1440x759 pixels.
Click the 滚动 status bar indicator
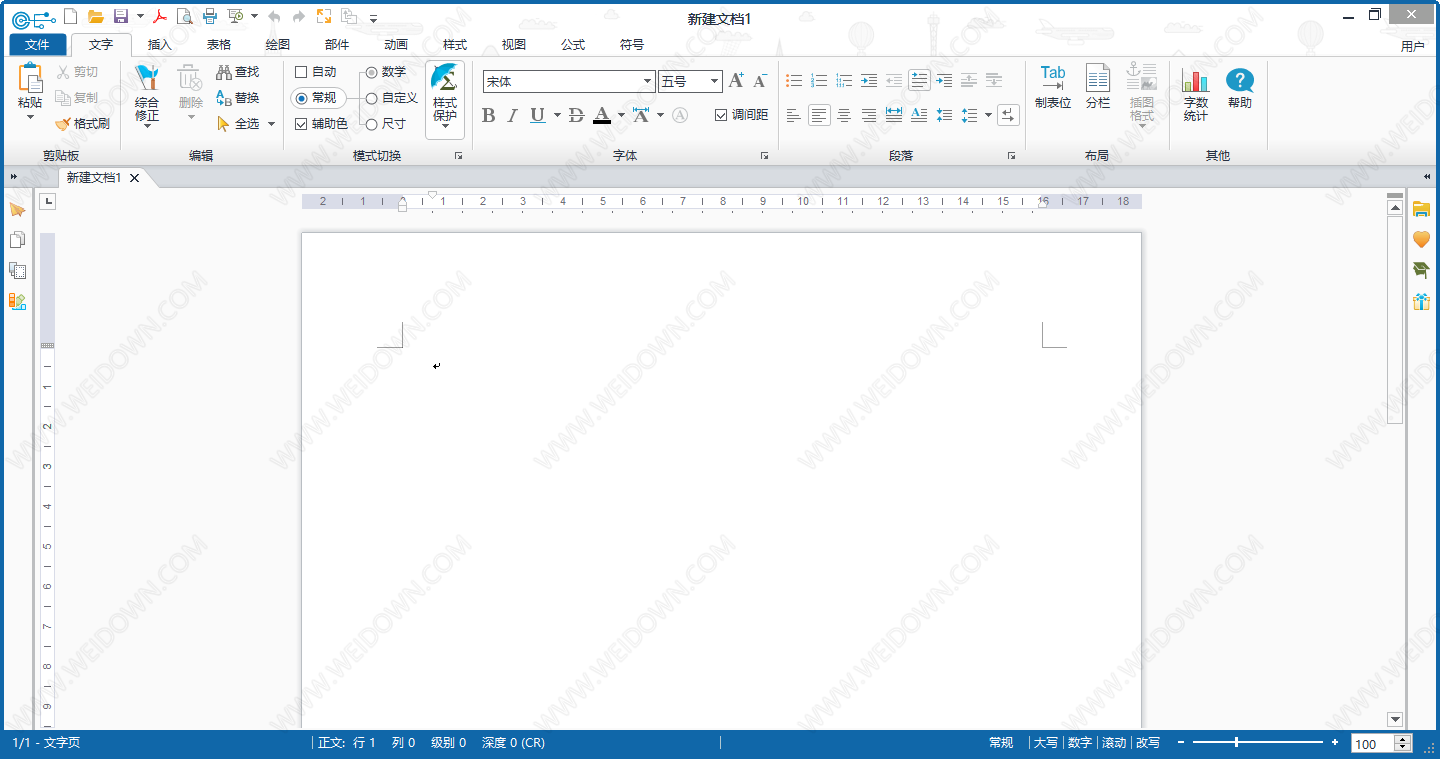(1114, 743)
